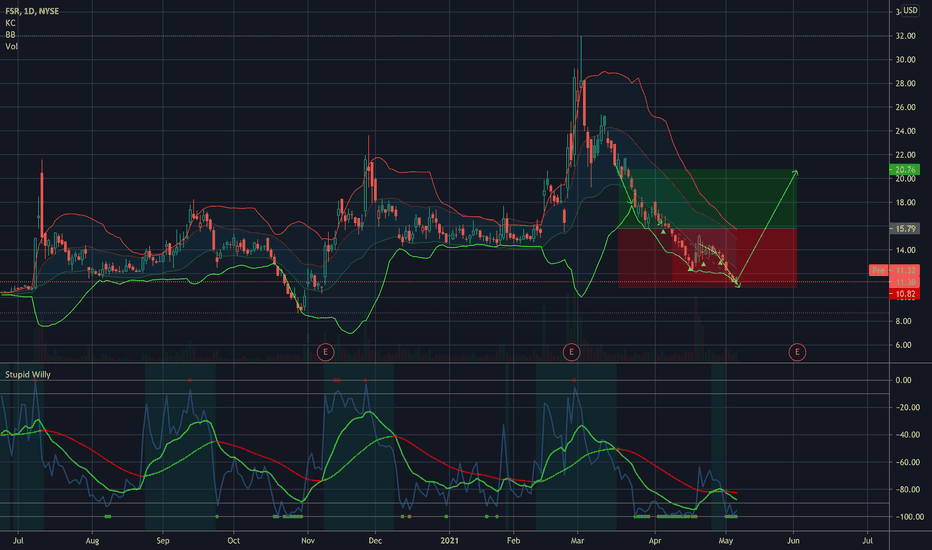932x550 pixels.
Task: Open the USD currency selector
Action: tap(910, 10)
